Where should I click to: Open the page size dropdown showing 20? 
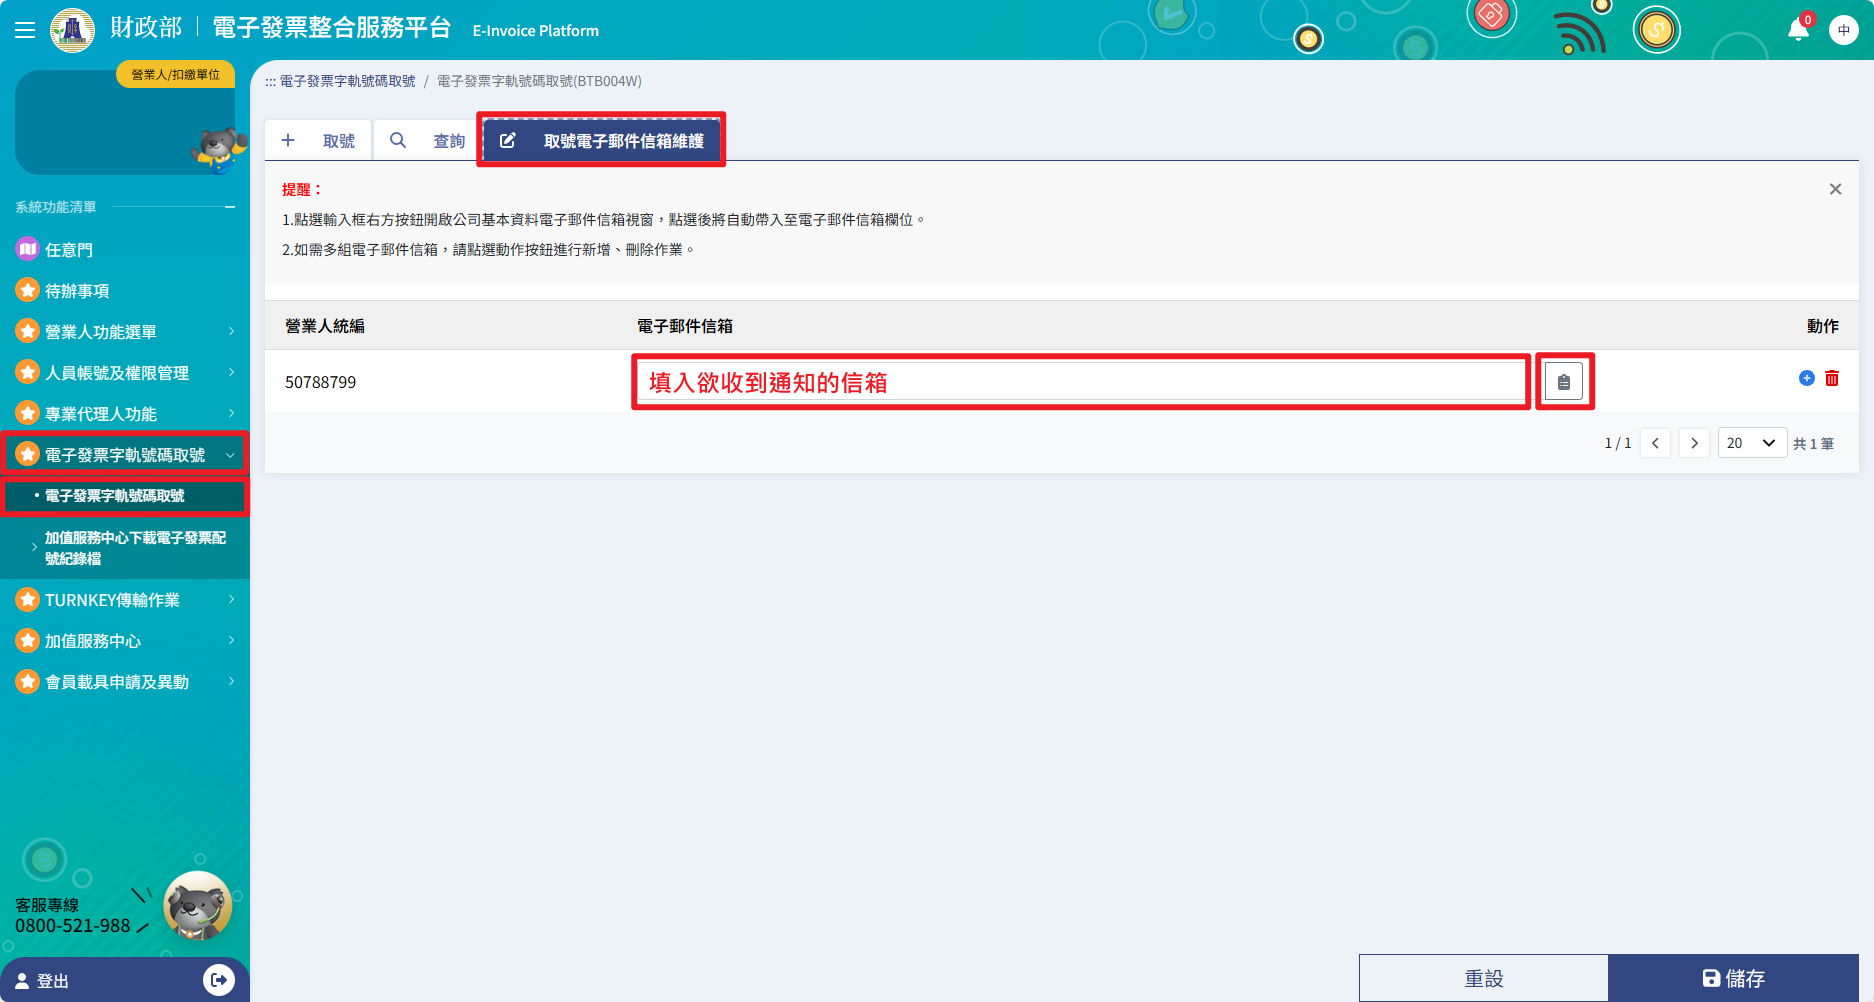click(1751, 443)
